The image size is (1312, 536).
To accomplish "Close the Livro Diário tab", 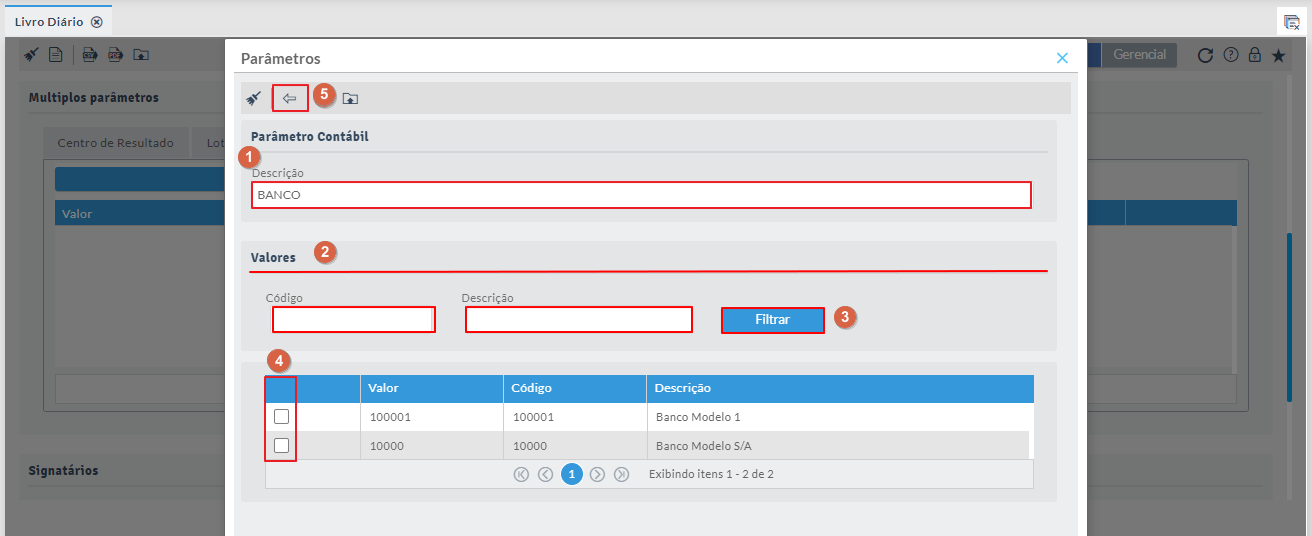I will click(96, 22).
